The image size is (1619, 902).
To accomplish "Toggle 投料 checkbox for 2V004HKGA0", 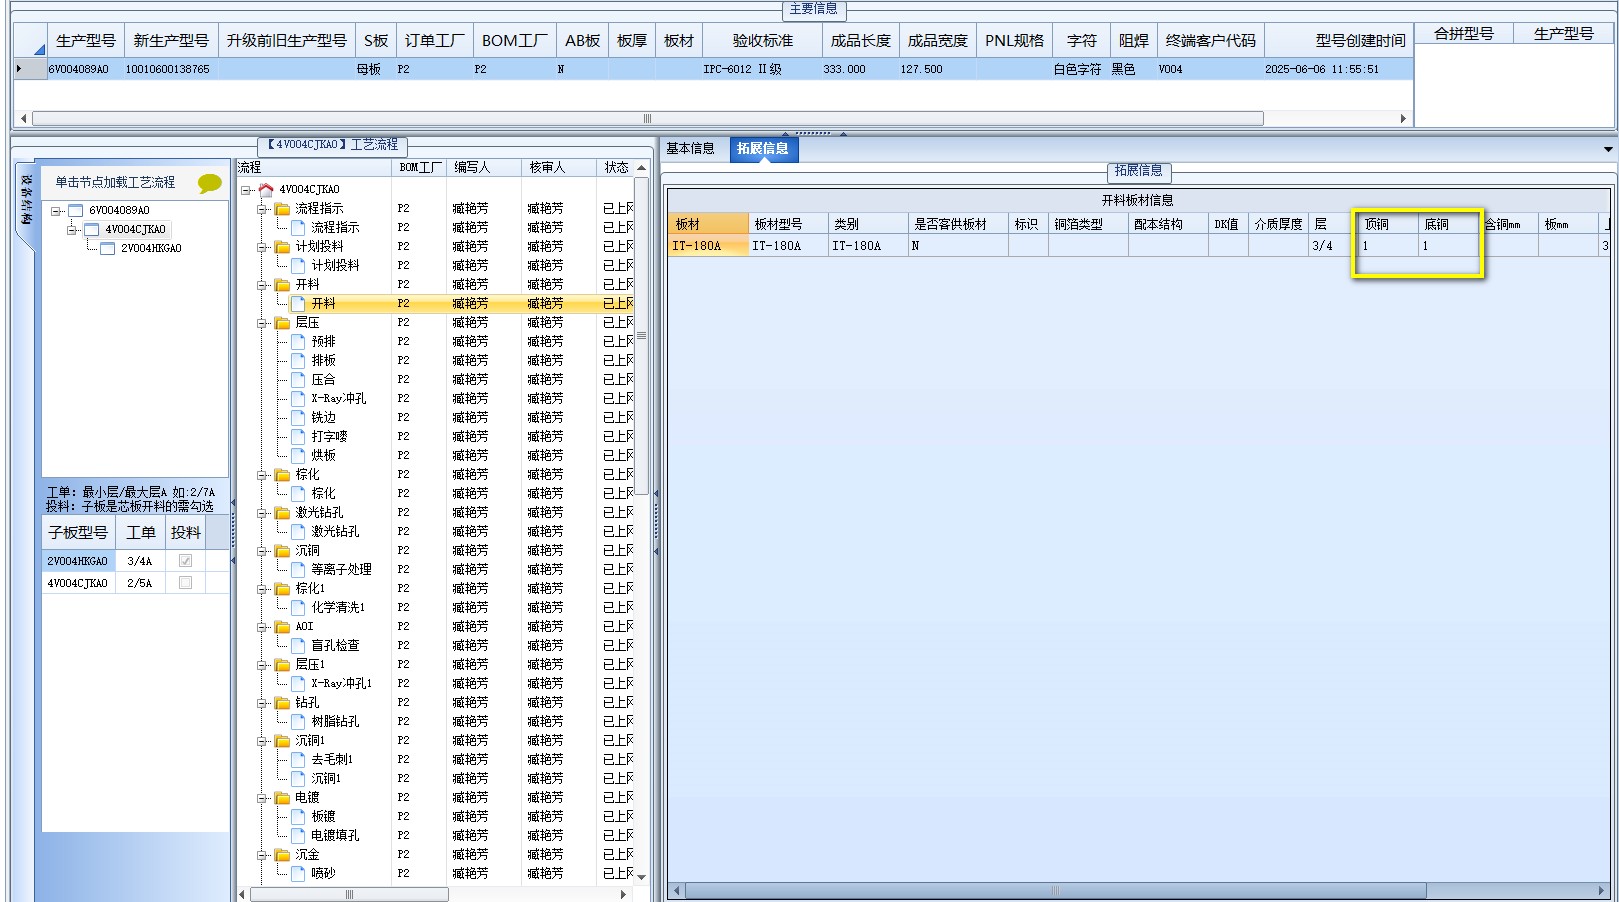I will (185, 561).
